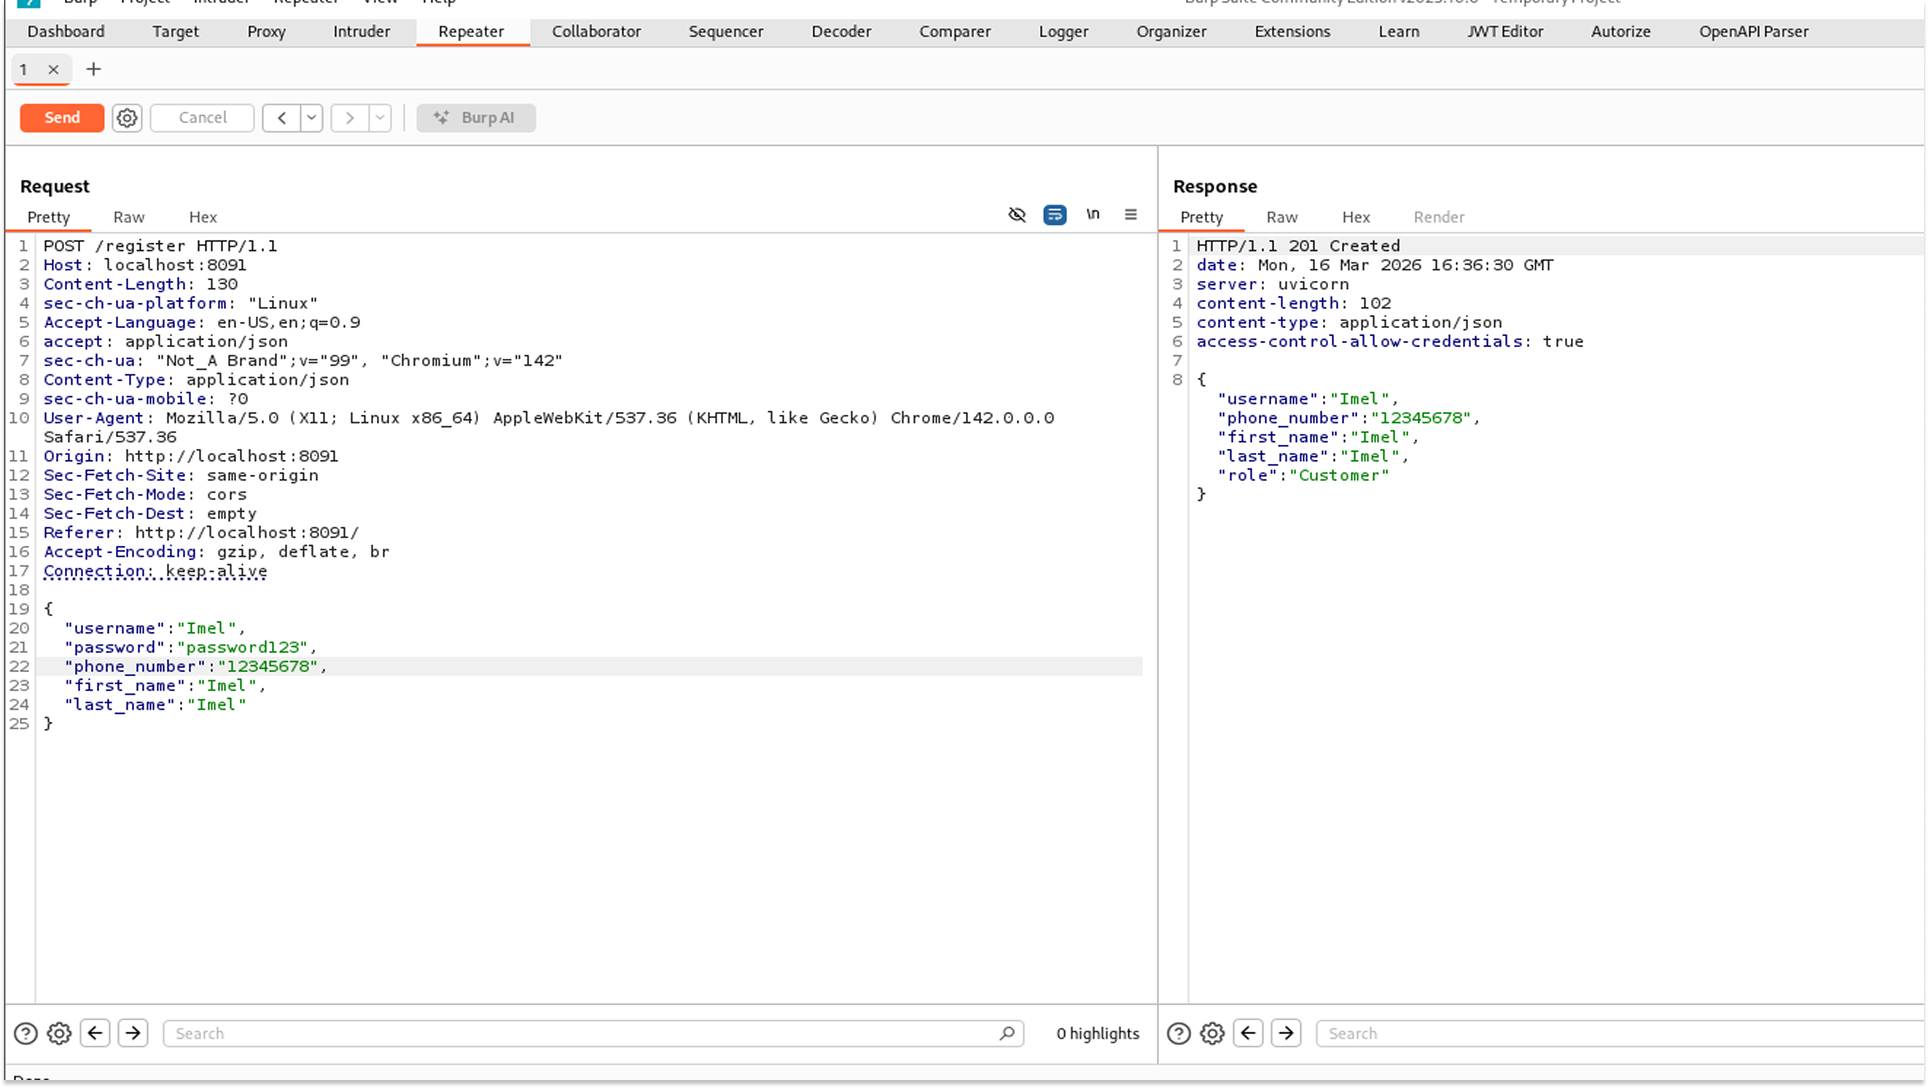Expand previous history dropdown arrow
Image resolution: width=1928 pixels, height=1088 pixels.
(312, 118)
